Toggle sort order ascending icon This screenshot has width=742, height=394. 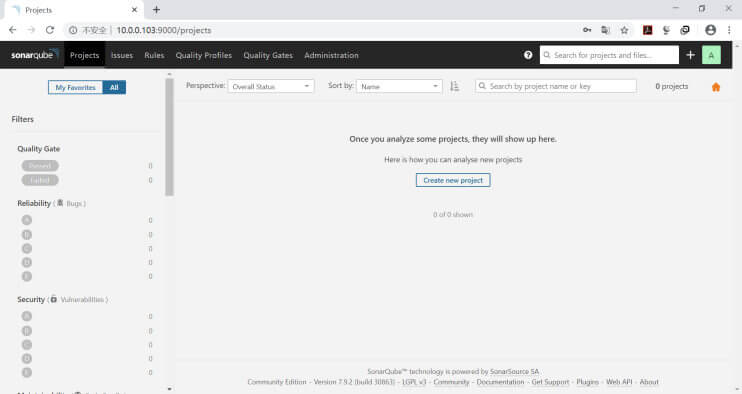coord(454,86)
